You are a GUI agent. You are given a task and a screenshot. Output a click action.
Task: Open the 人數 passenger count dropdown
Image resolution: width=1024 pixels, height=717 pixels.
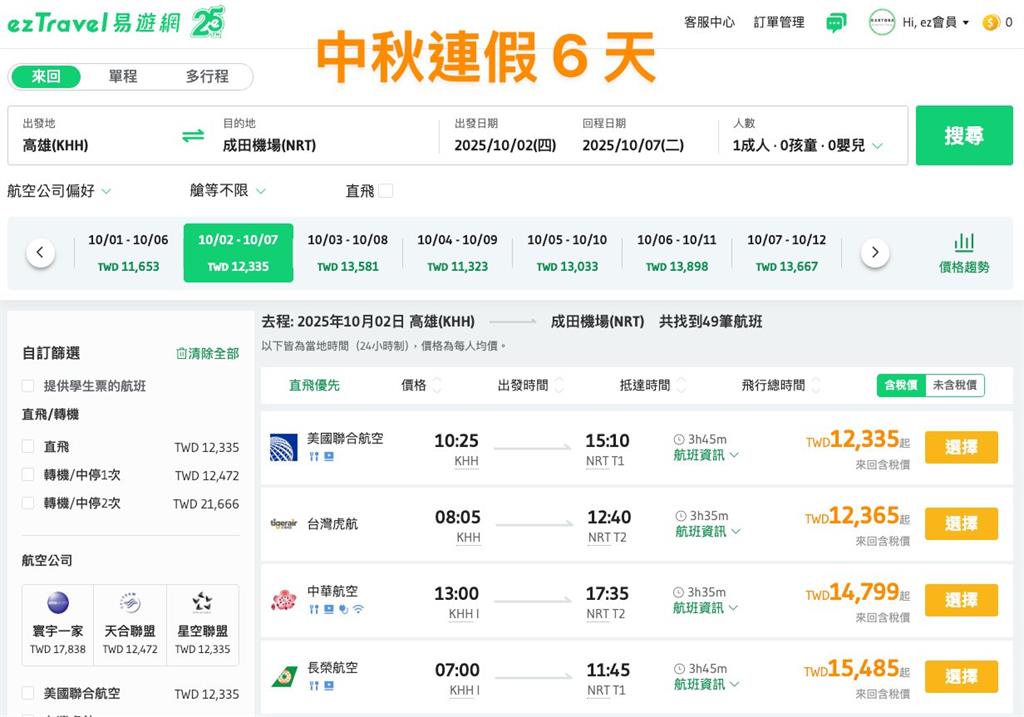[x=808, y=145]
